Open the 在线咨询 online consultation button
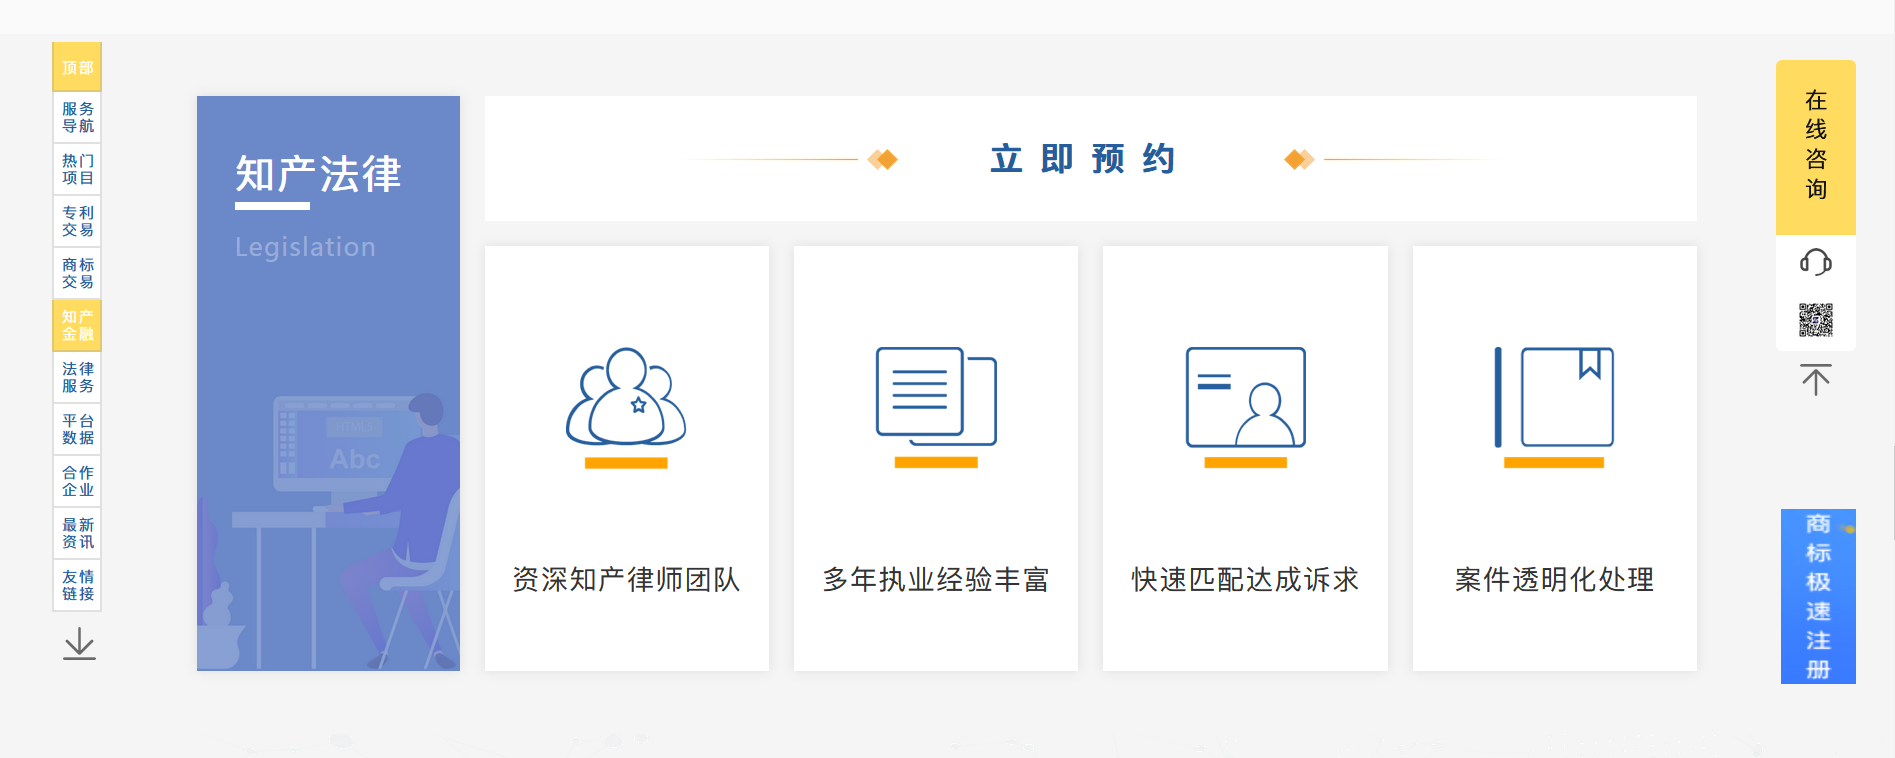This screenshot has height=758, width=1895. coord(1815,146)
